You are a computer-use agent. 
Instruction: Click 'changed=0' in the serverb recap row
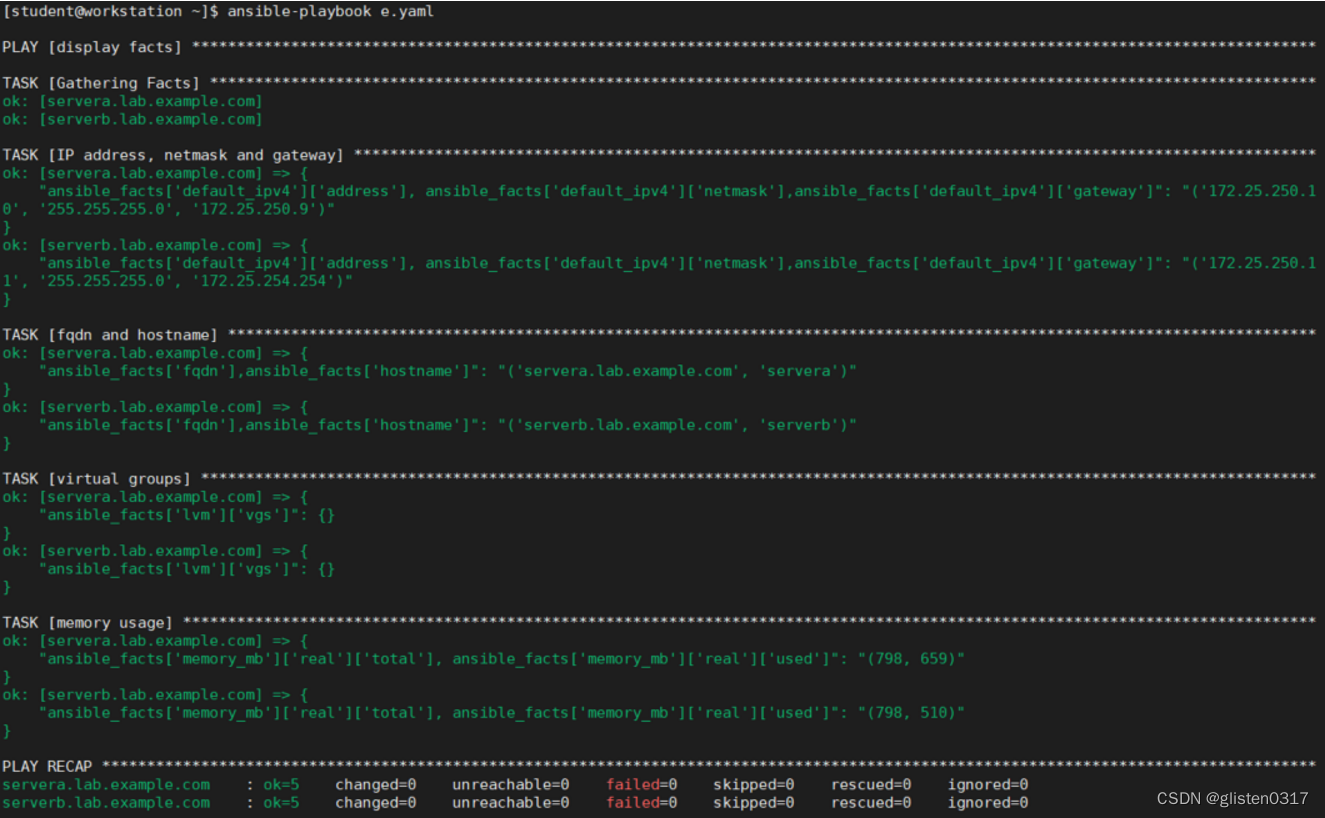pos(375,803)
